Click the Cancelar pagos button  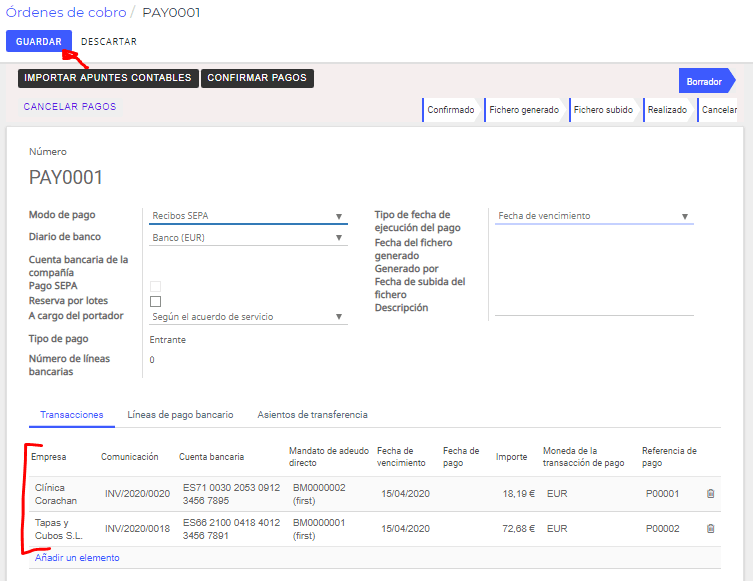tap(70, 107)
